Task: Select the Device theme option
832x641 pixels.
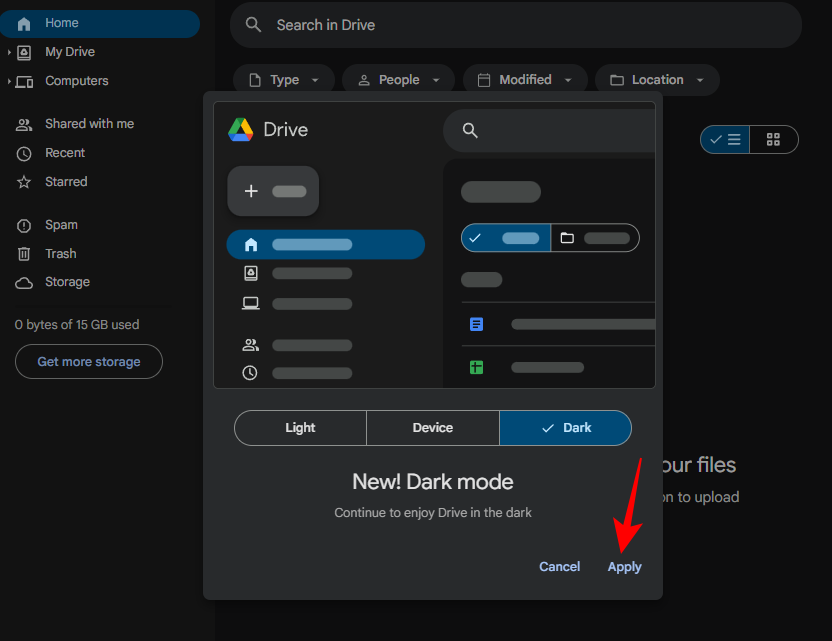Action: [x=433, y=428]
